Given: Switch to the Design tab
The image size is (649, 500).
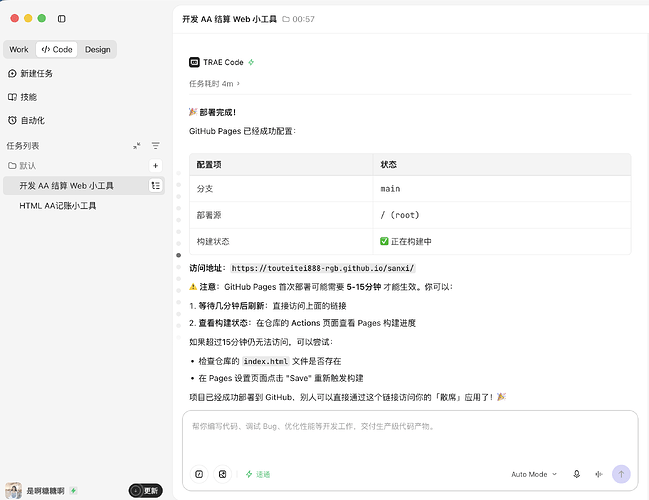Looking at the screenshot, I should point(97,49).
